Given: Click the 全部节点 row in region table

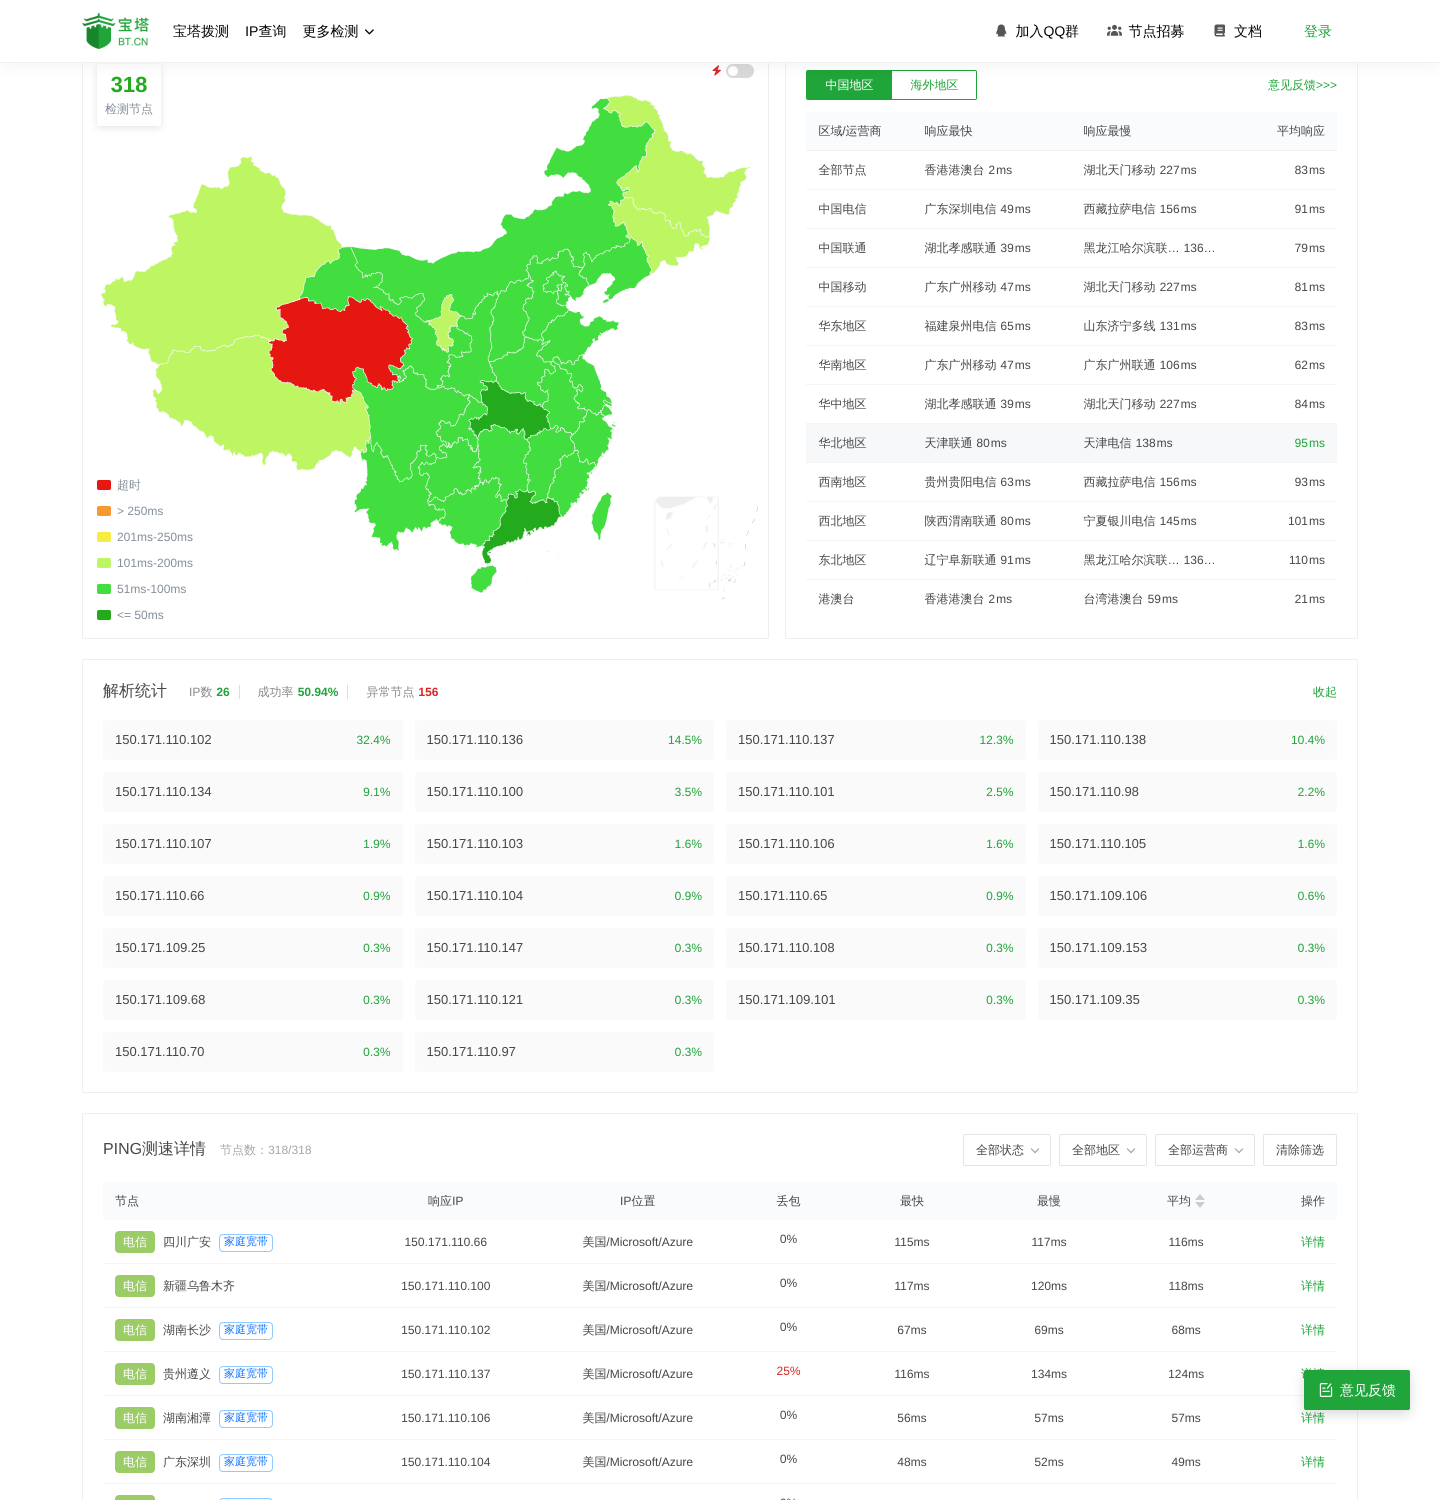Looking at the screenshot, I should click(1071, 170).
